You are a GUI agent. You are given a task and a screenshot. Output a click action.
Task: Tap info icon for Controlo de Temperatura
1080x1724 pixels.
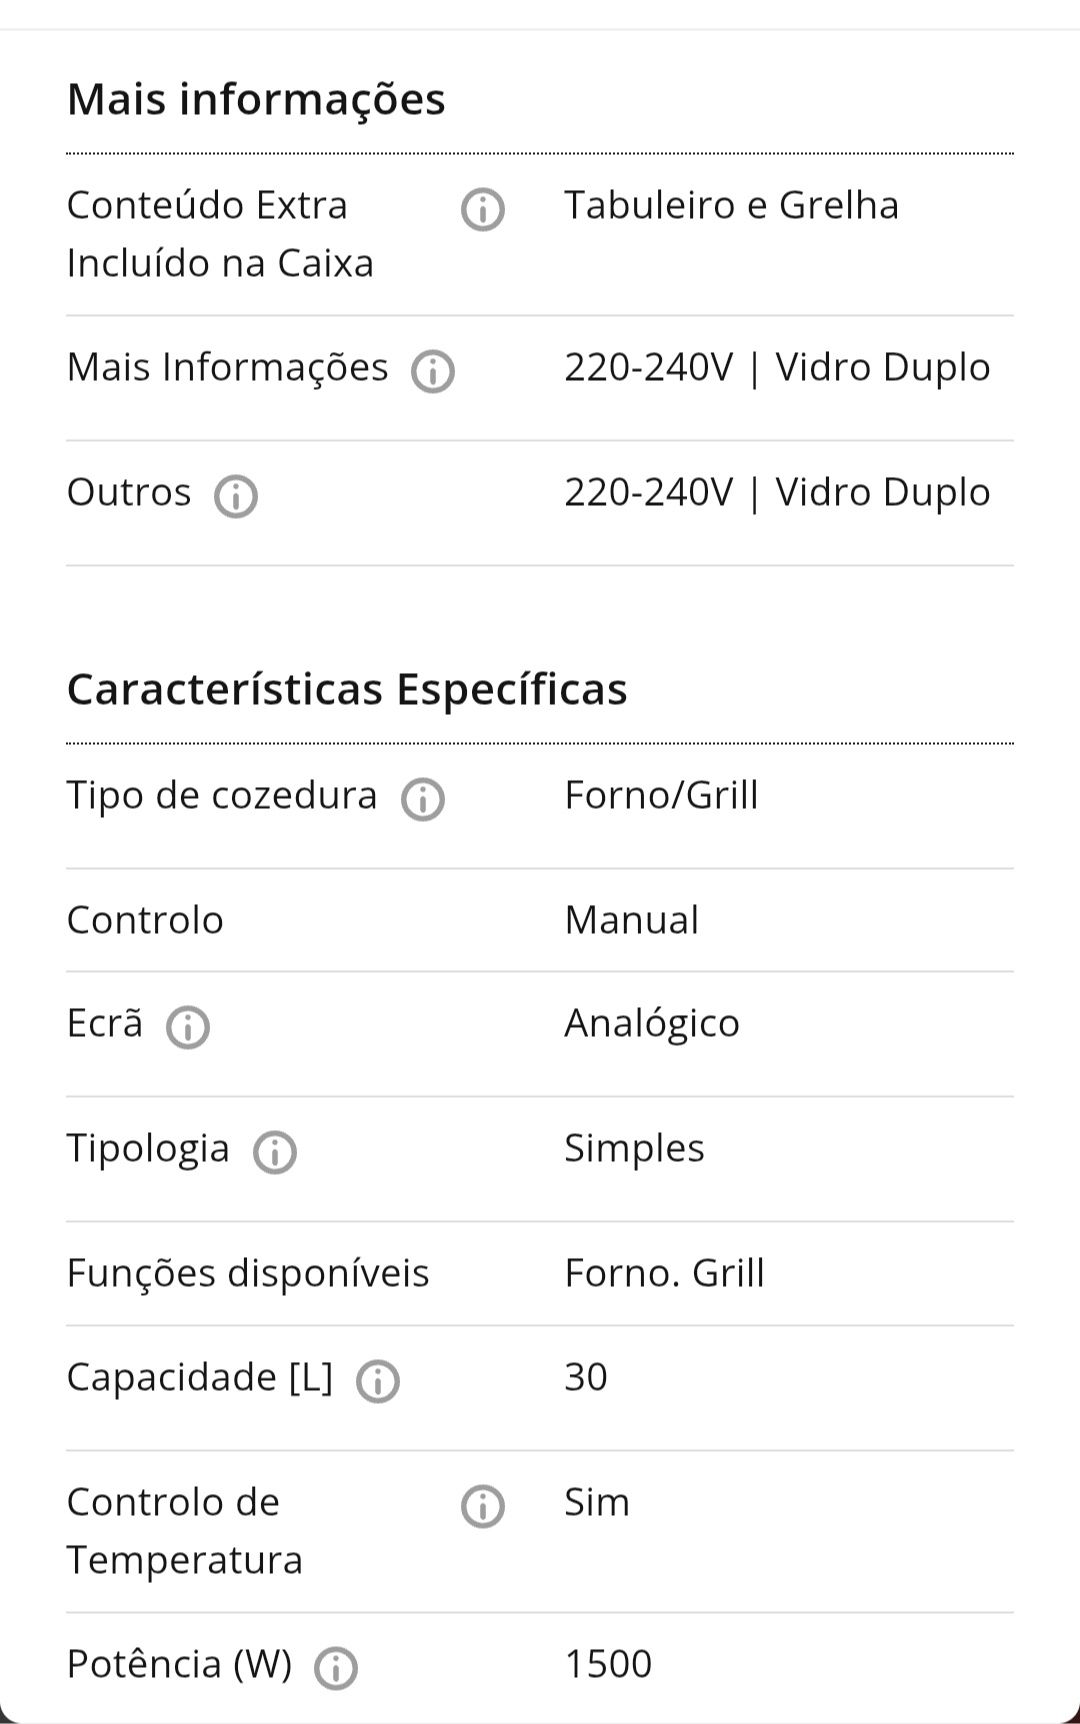(x=483, y=1506)
